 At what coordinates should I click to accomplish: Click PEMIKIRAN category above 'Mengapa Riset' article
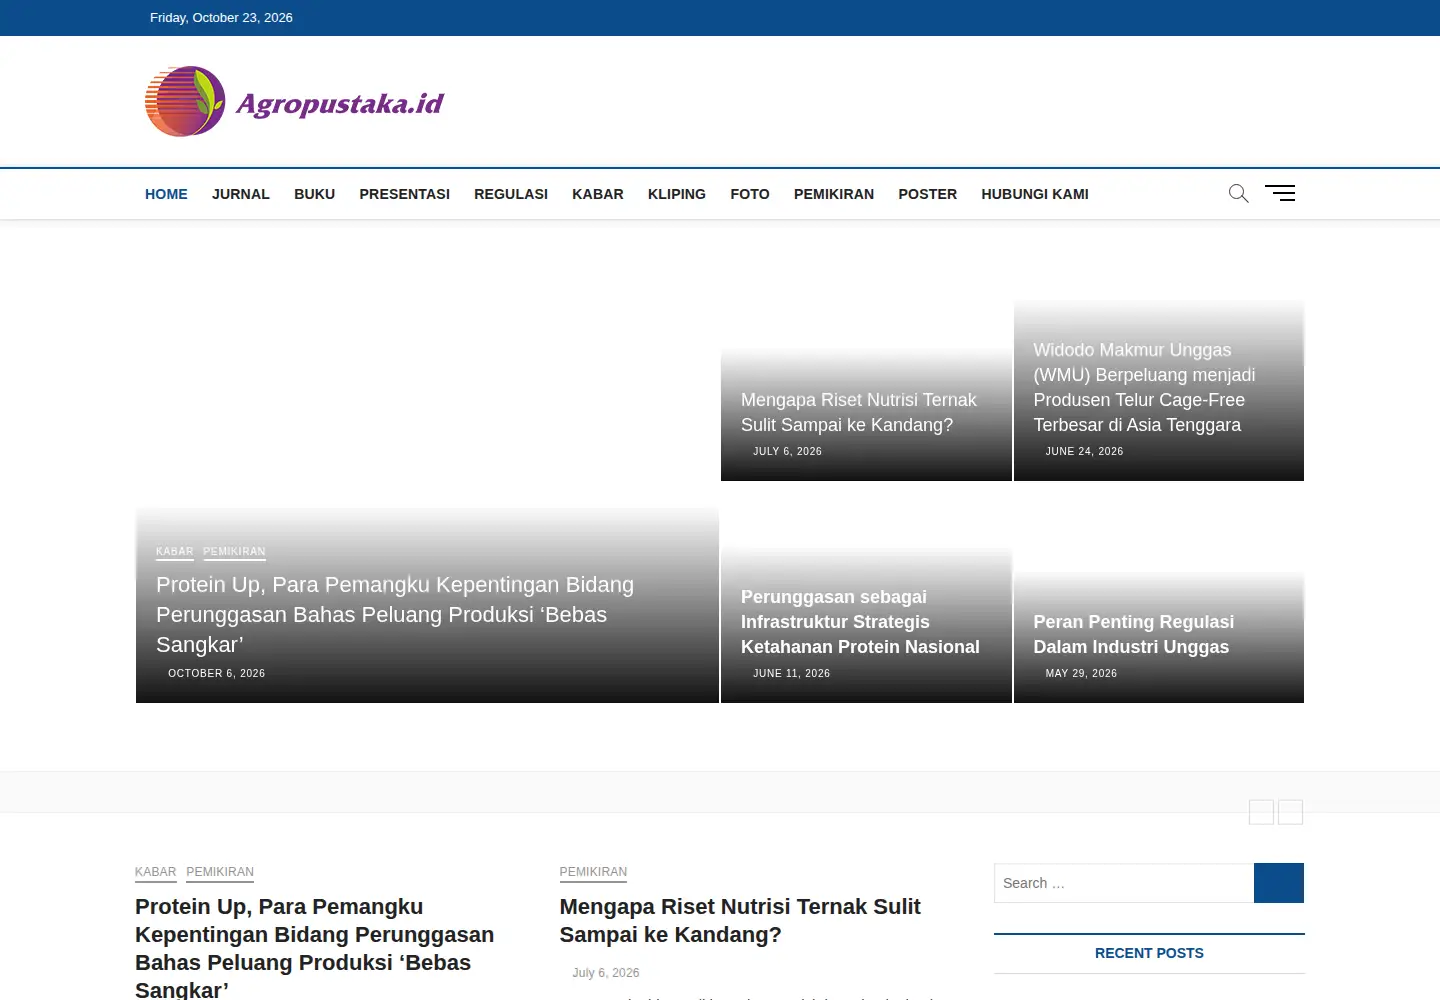pyautogui.click(x=594, y=872)
